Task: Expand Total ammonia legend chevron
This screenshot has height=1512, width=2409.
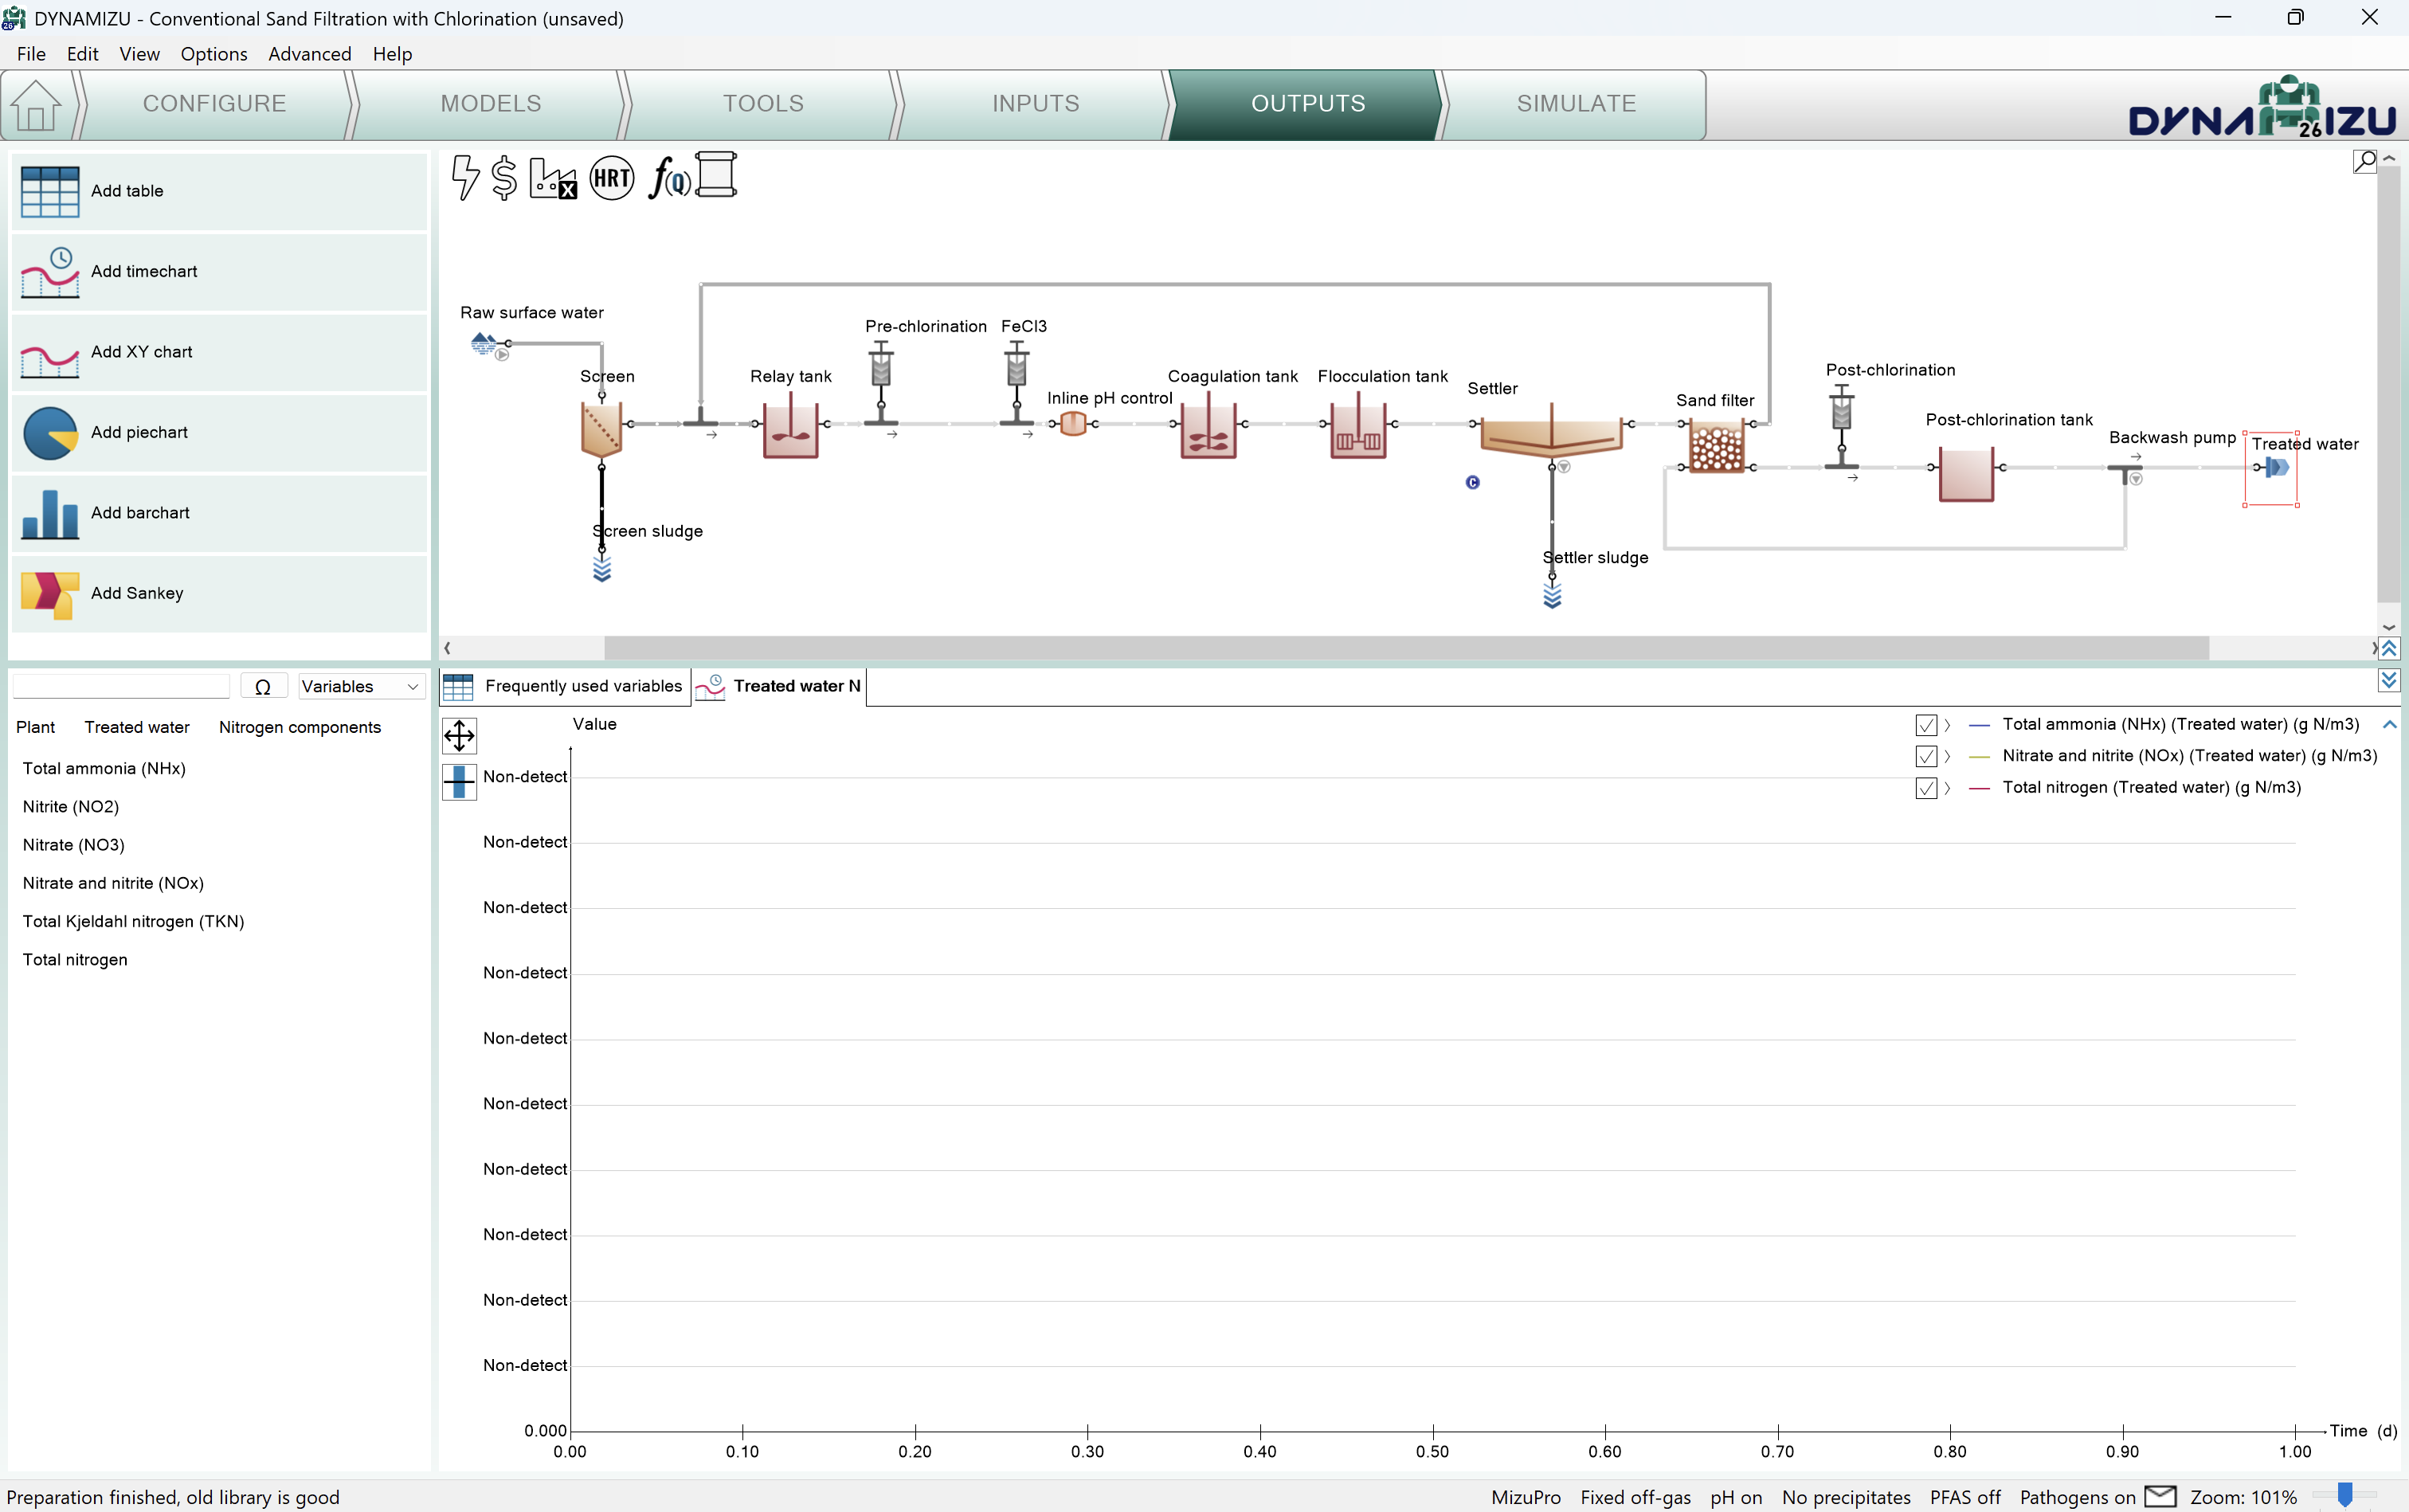Action: click(1948, 725)
